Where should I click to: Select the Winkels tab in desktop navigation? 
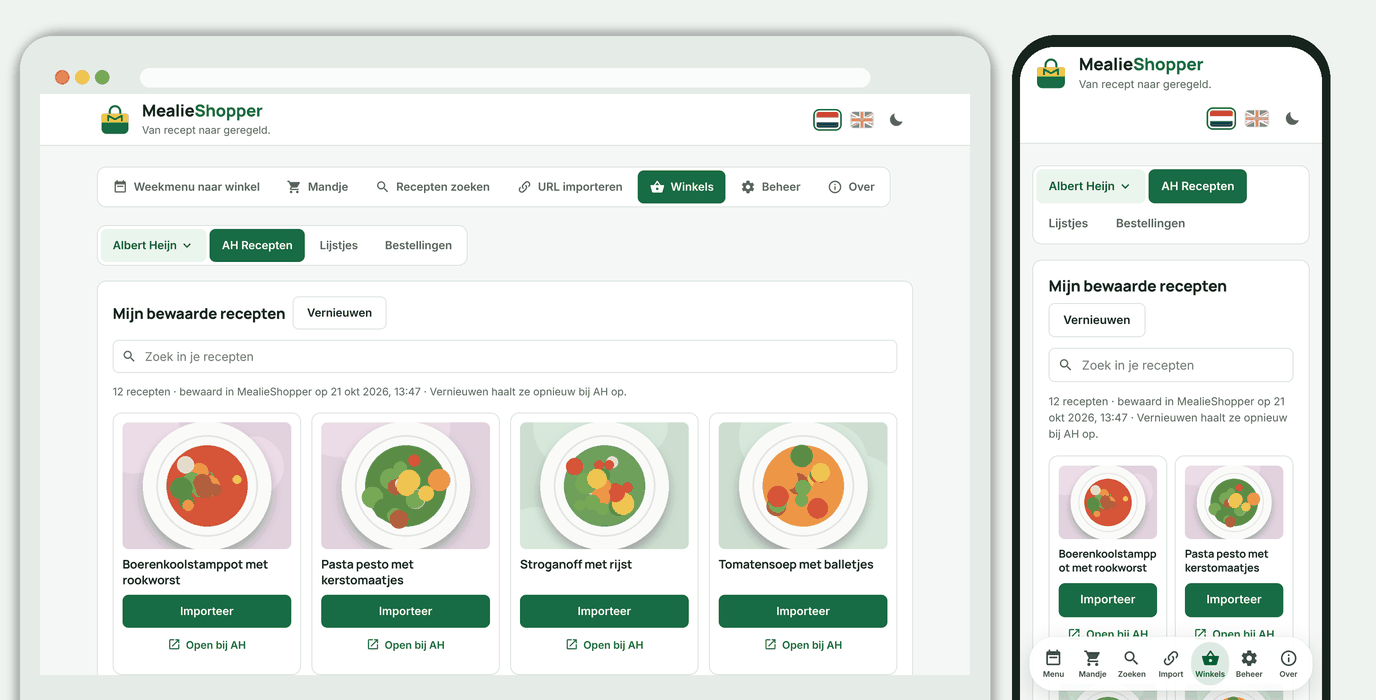[x=682, y=187]
